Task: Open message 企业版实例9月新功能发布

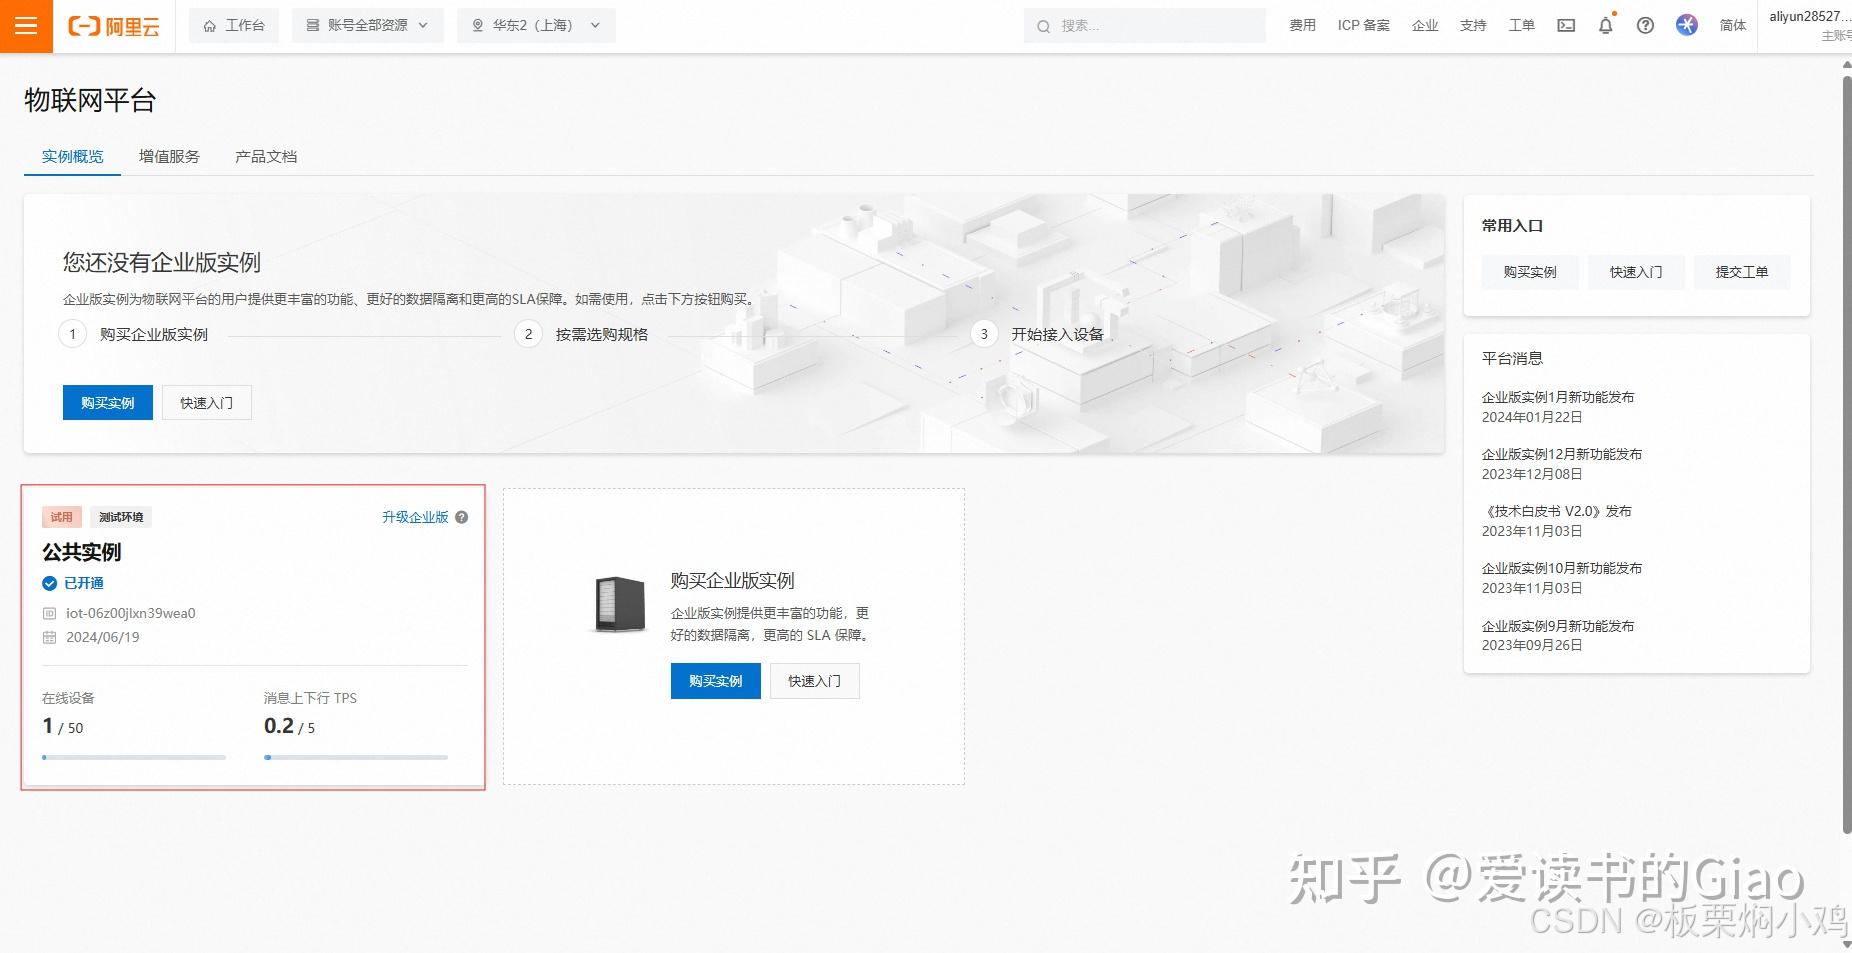Action: (x=1558, y=626)
